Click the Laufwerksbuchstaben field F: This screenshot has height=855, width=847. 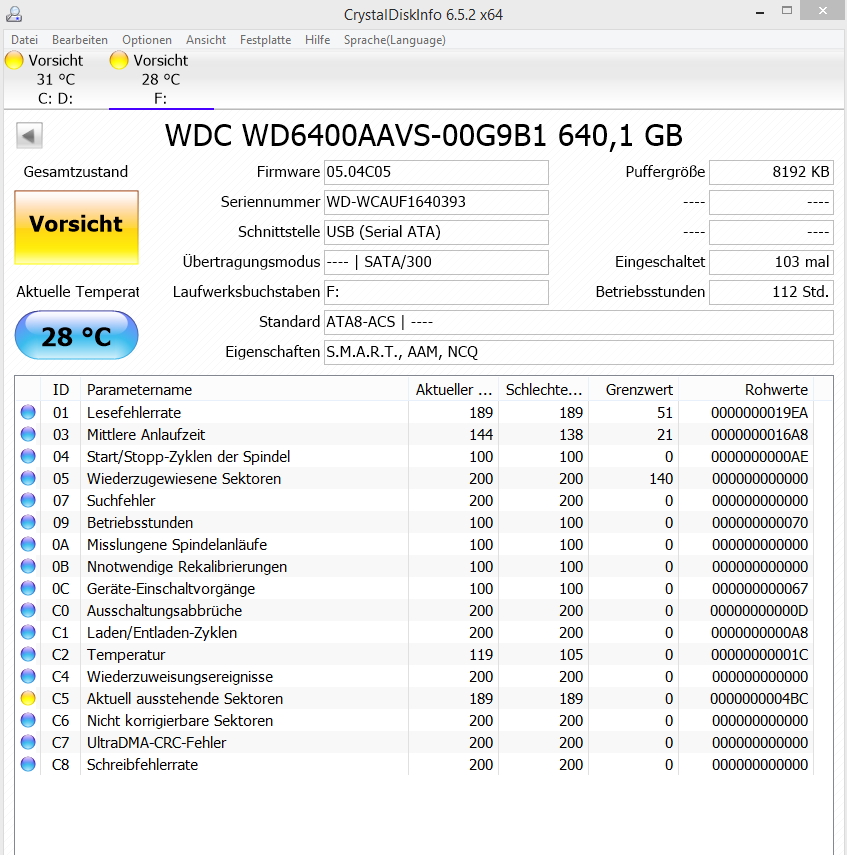pyautogui.click(x=436, y=292)
